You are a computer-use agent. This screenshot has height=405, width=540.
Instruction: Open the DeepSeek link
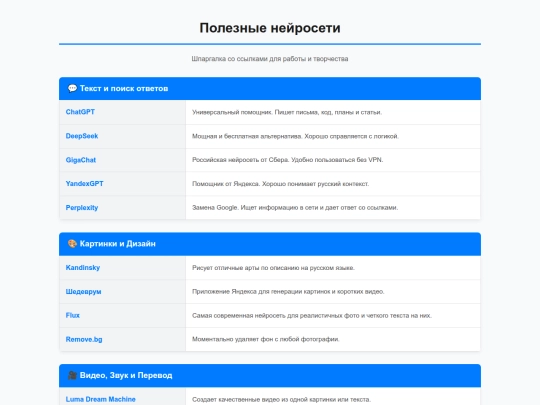click(x=82, y=136)
